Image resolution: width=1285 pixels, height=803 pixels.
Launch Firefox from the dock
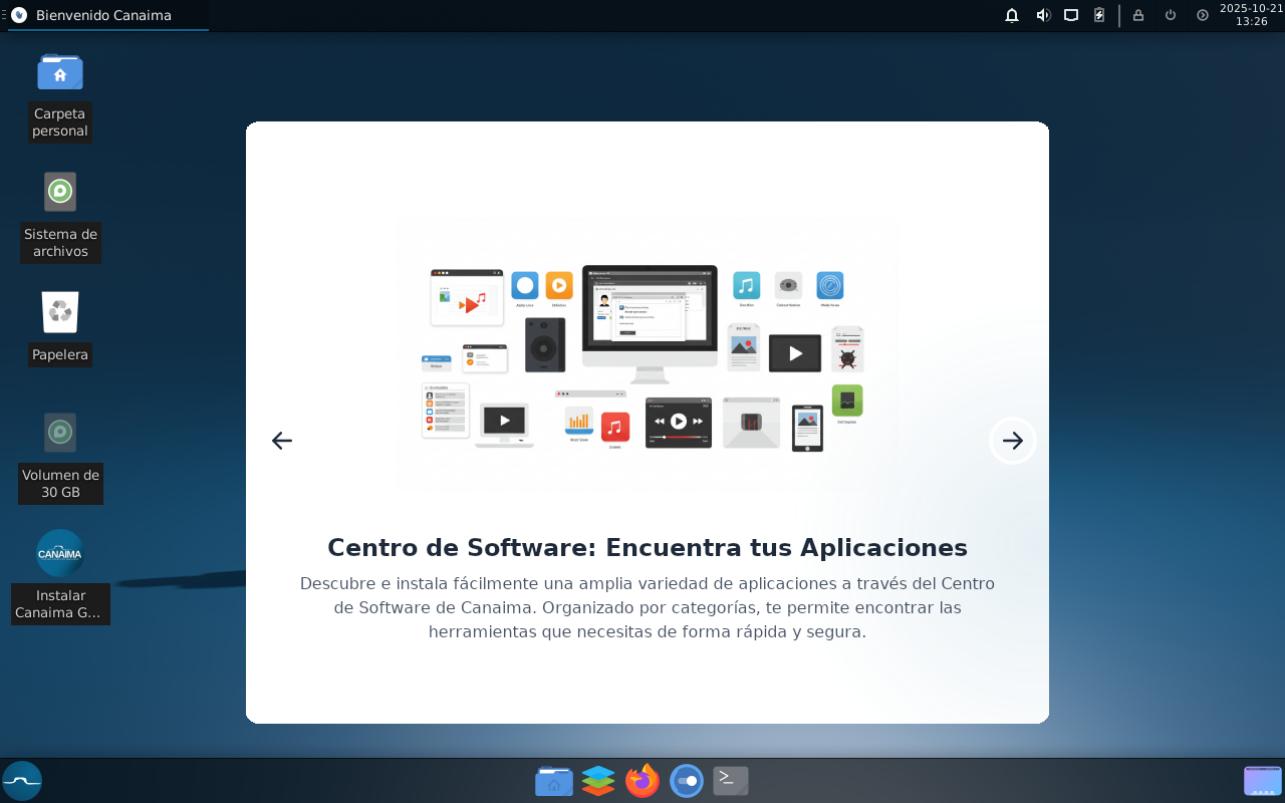click(x=642, y=781)
